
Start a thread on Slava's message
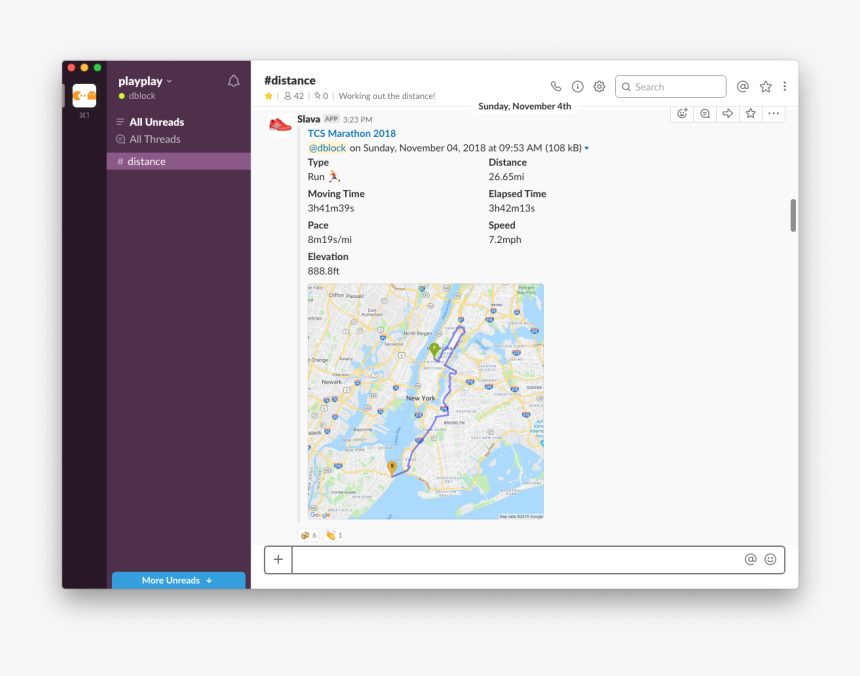tap(705, 113)
